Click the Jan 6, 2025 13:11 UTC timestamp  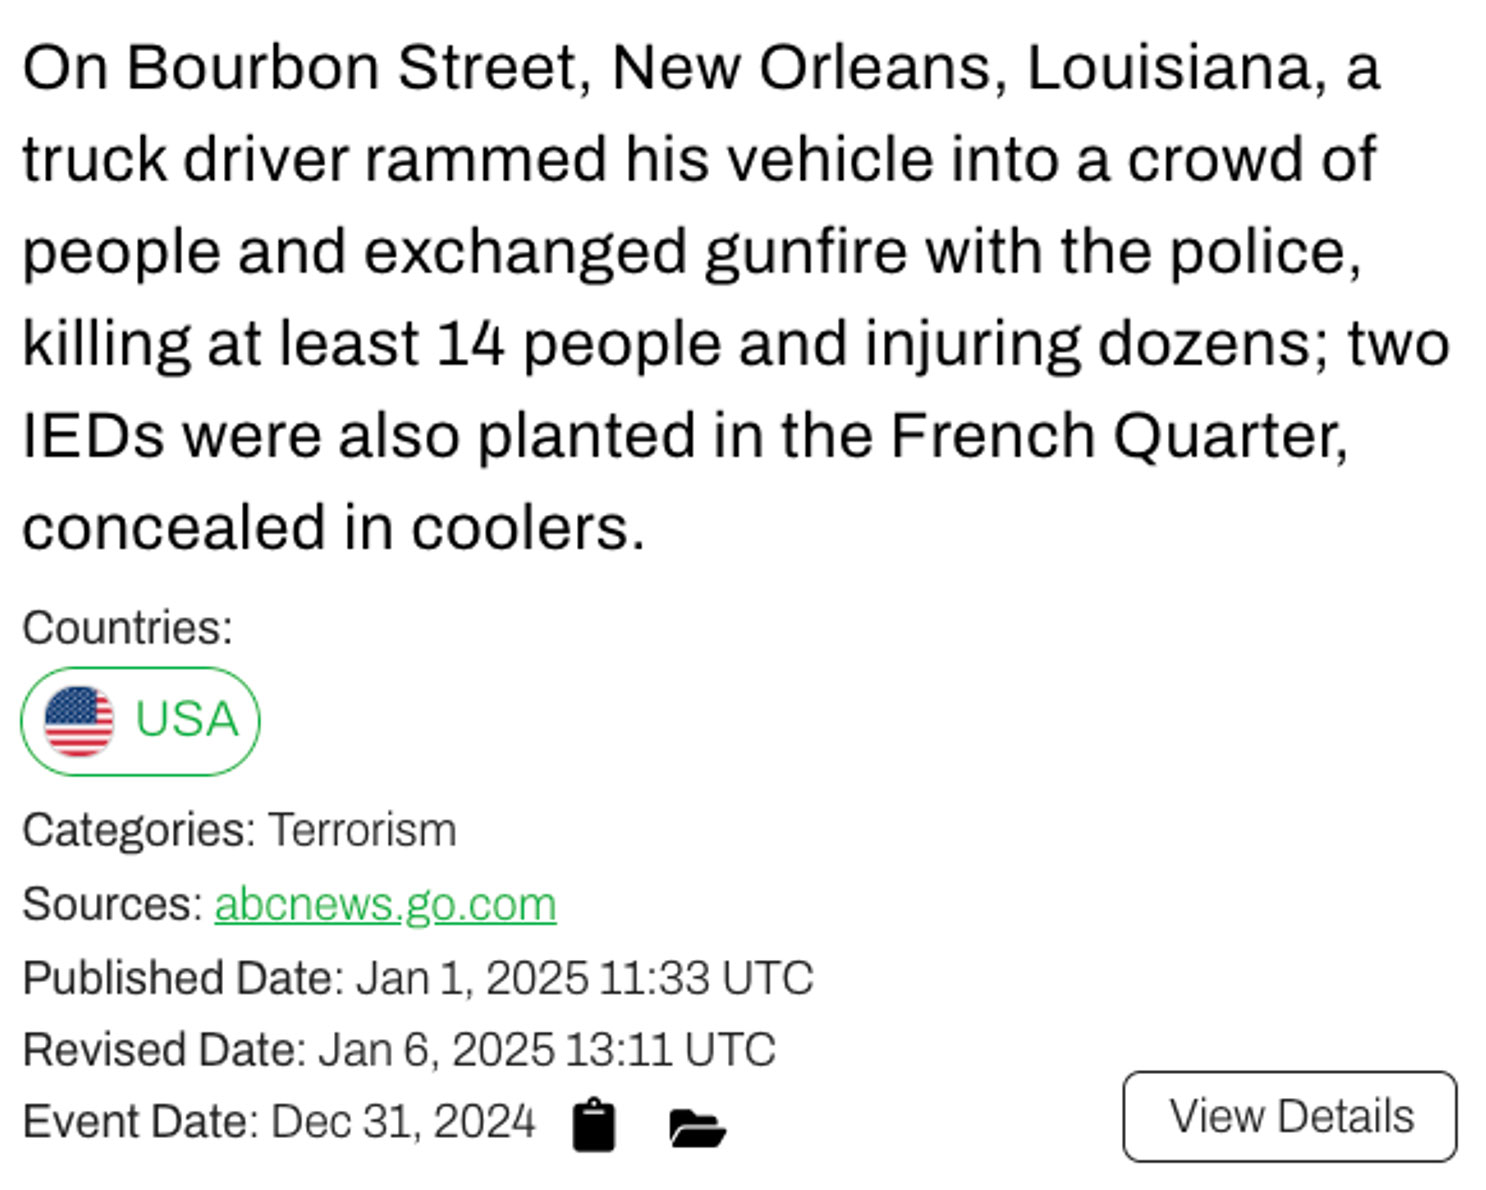[x=546, y=1050]
